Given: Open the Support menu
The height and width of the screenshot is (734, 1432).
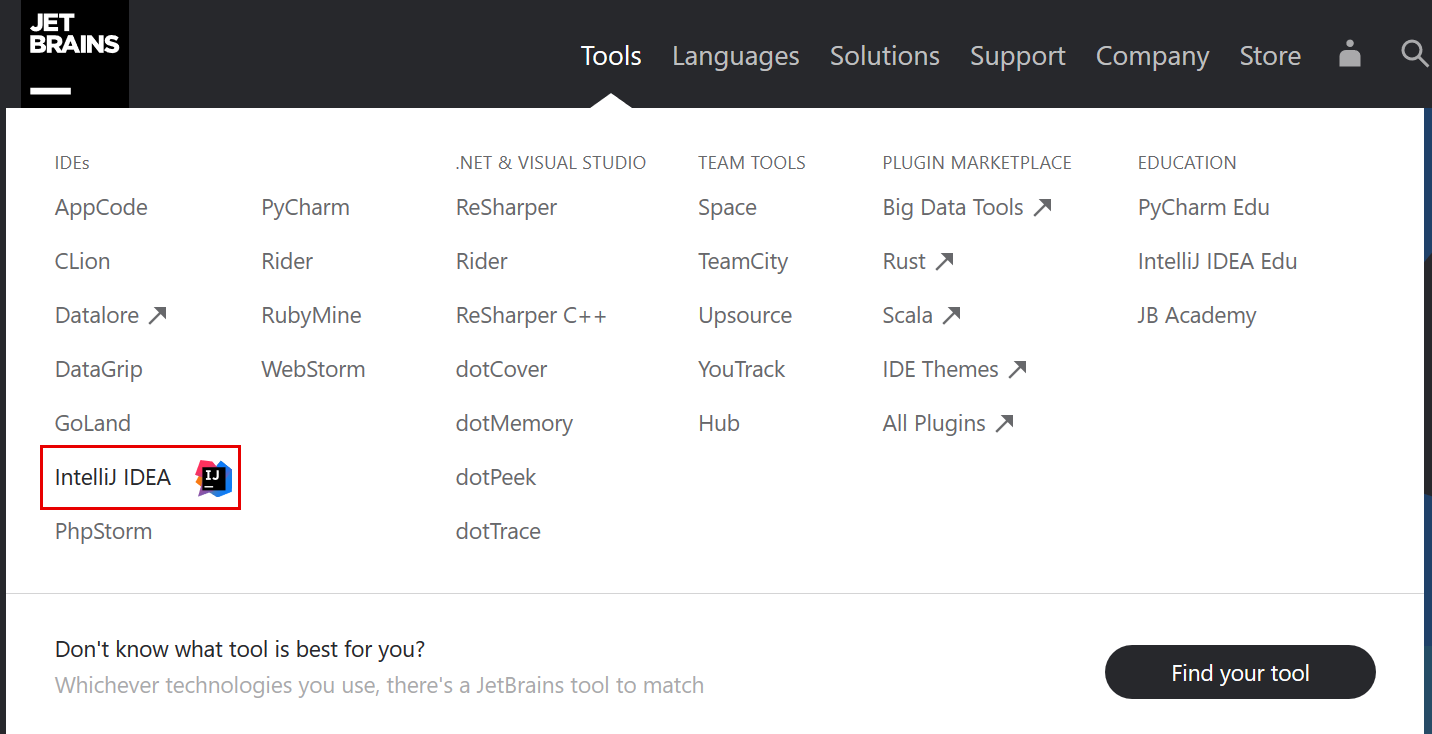Looking at the screenshot, I should click(1018, 56).
